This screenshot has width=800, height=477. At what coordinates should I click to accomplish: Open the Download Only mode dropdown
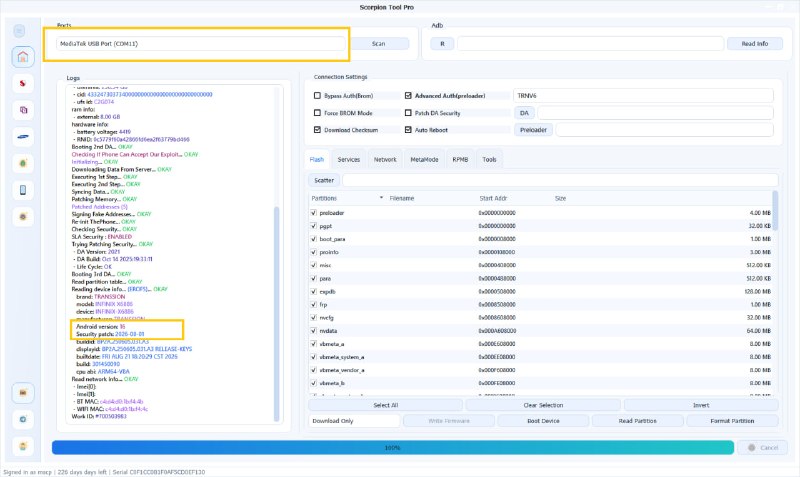[354, 421]
